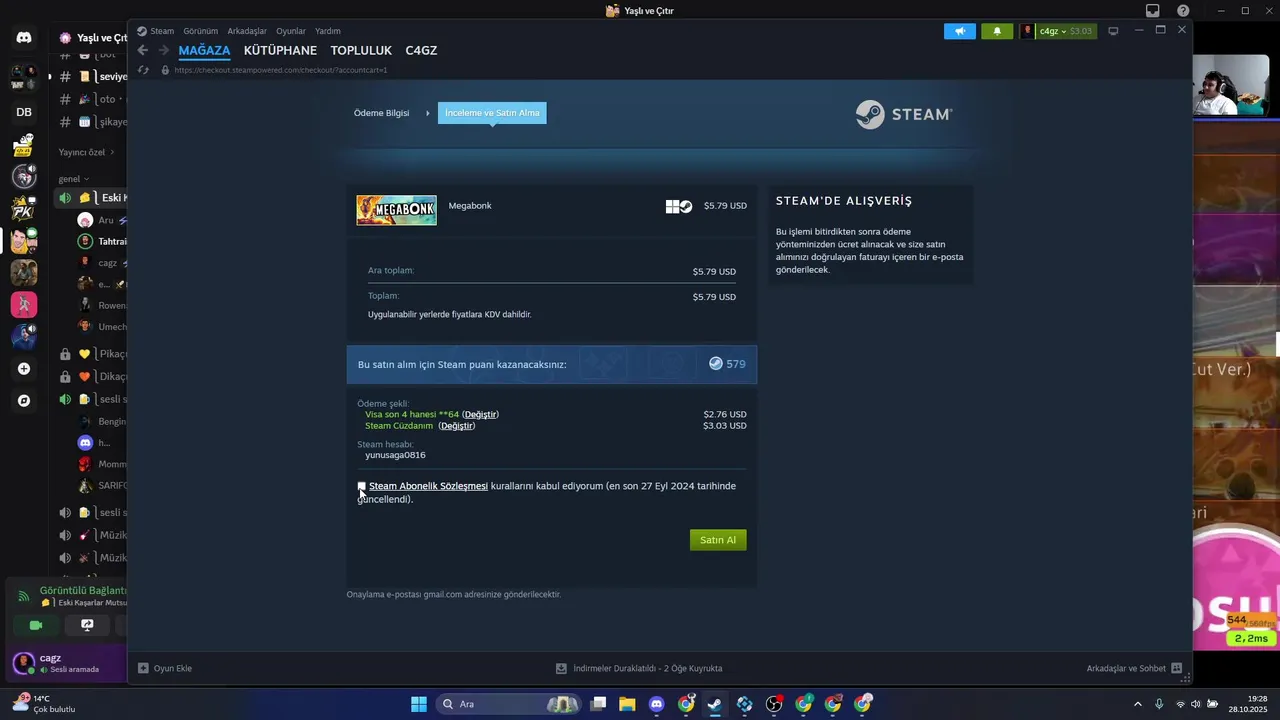Show hidden system tray icons chevron
Viewport: 1280px width, 720px height.
click(x=1137, y=704)
